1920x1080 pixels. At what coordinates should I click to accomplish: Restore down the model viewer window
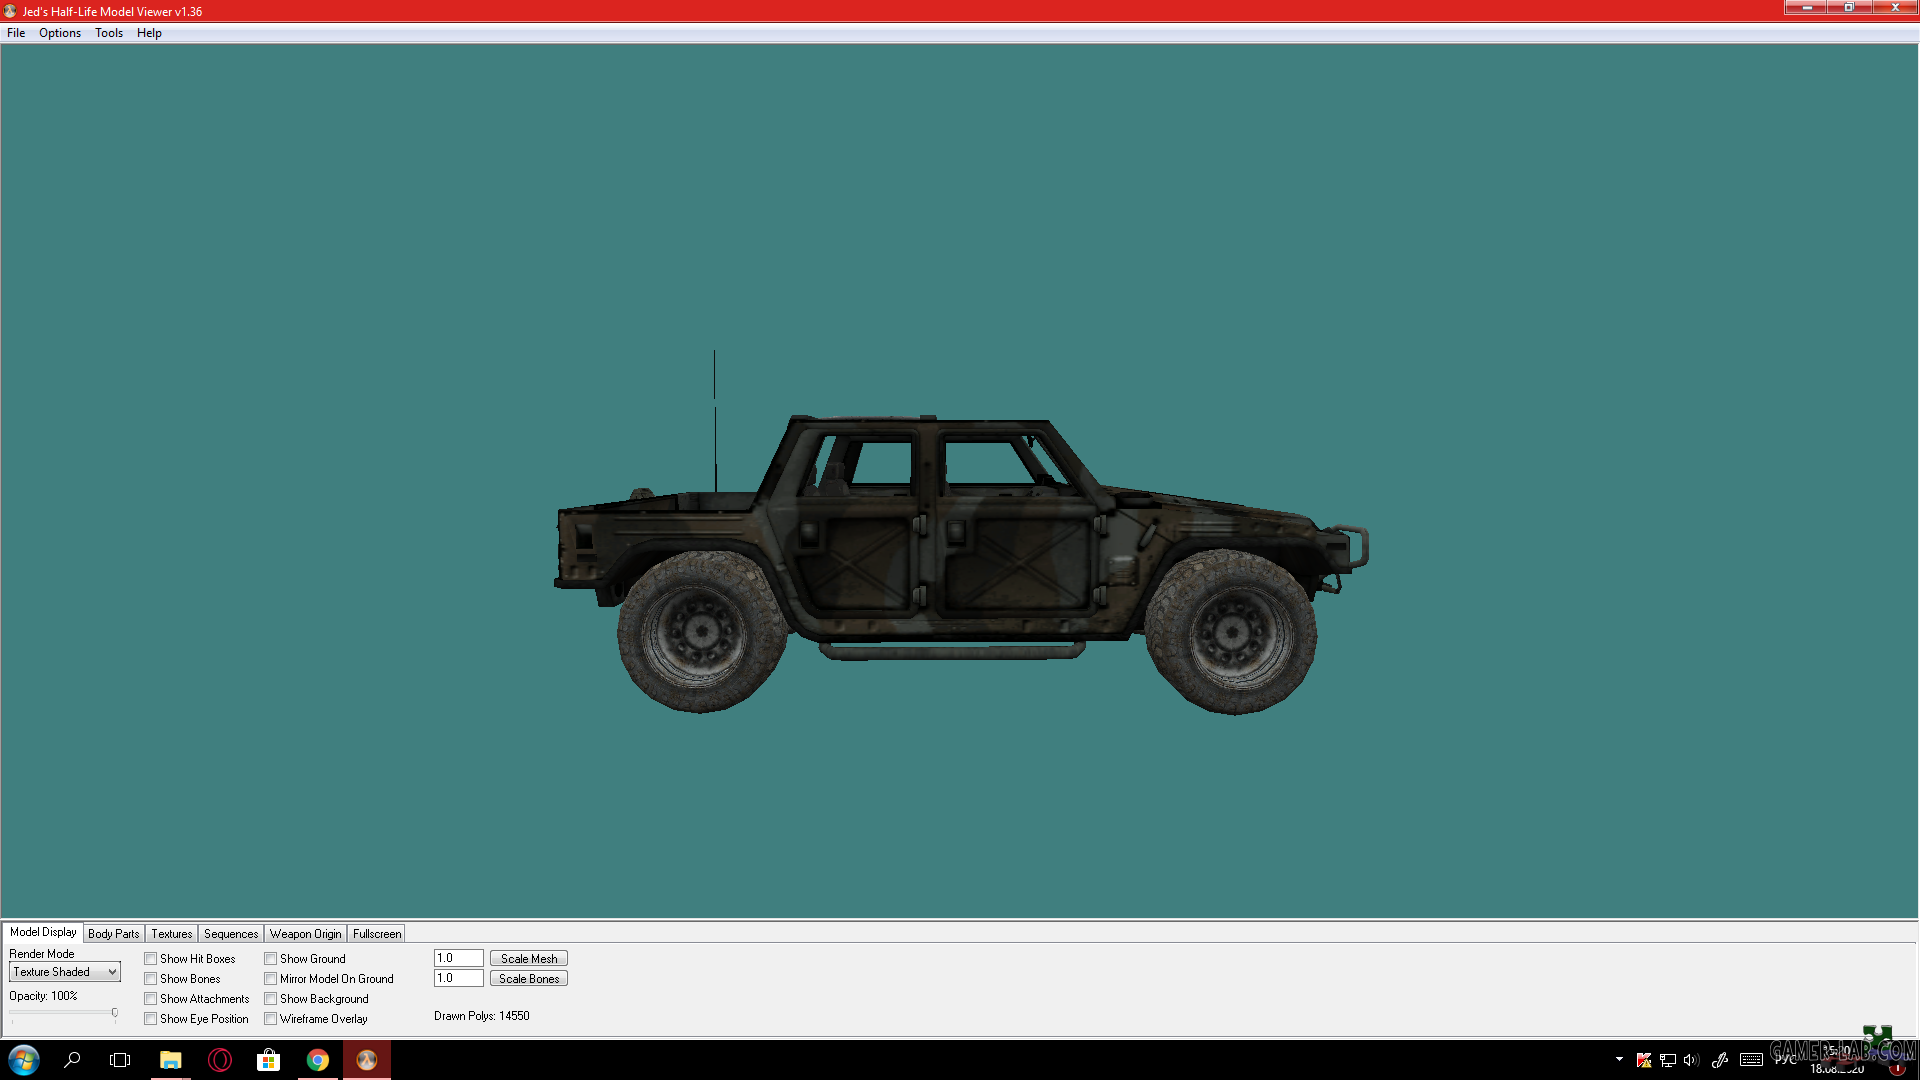coord(1849,8)
